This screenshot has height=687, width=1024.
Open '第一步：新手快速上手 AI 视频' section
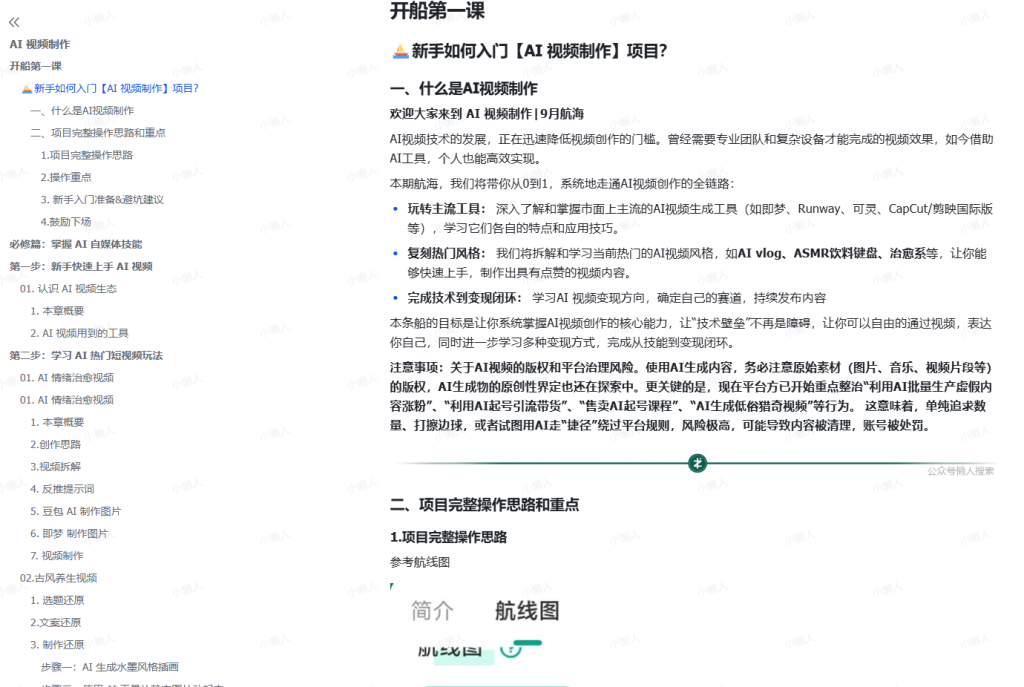tap(81, 266)
